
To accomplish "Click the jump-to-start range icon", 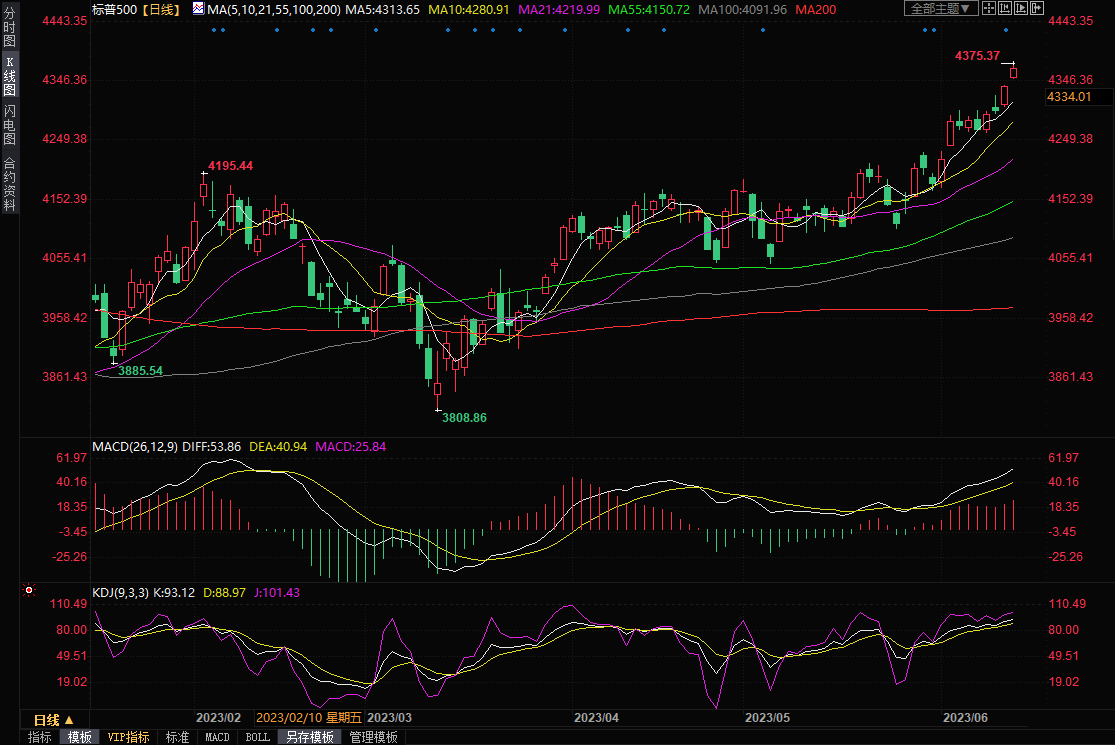I will tap(1003, 9).
